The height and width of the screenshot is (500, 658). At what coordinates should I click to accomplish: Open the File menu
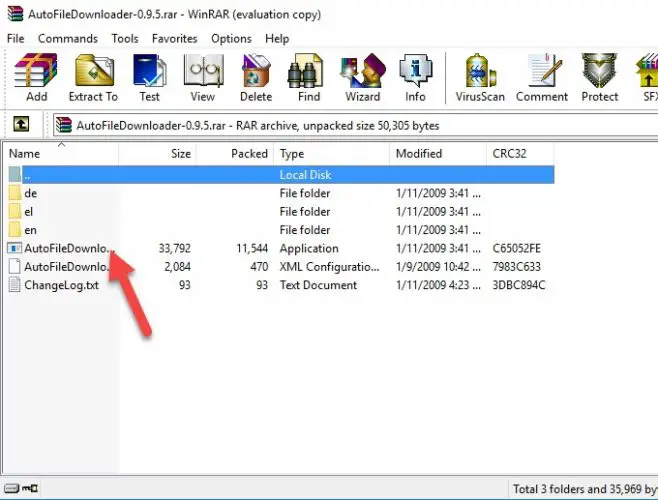[x=16, y=39]
